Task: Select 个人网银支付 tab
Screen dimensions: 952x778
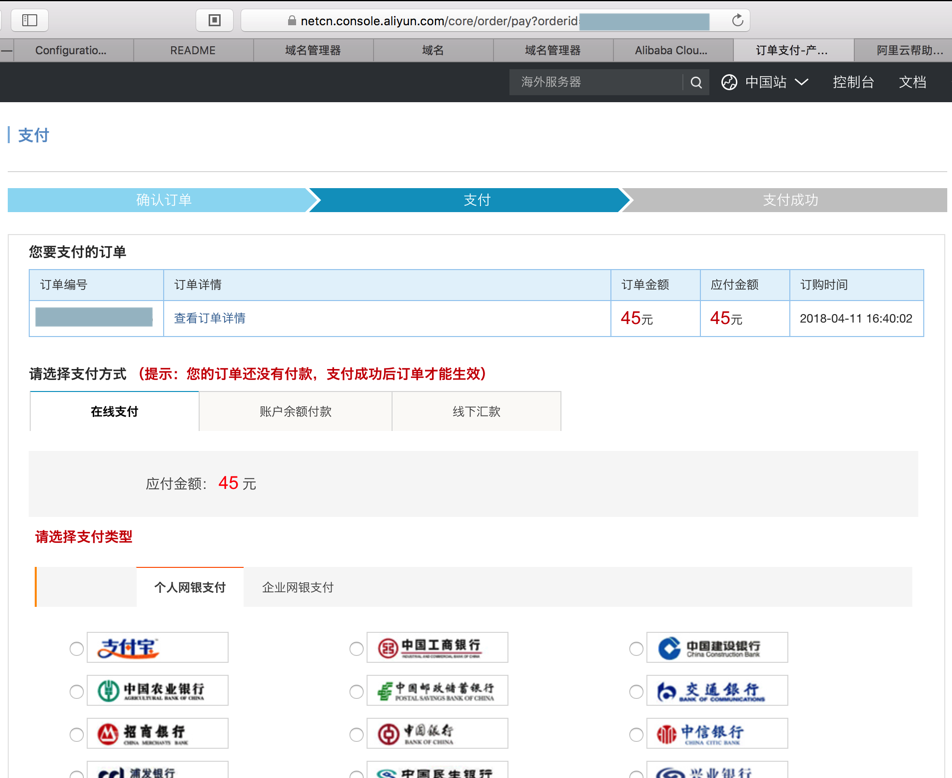Action: click(190, 587)
